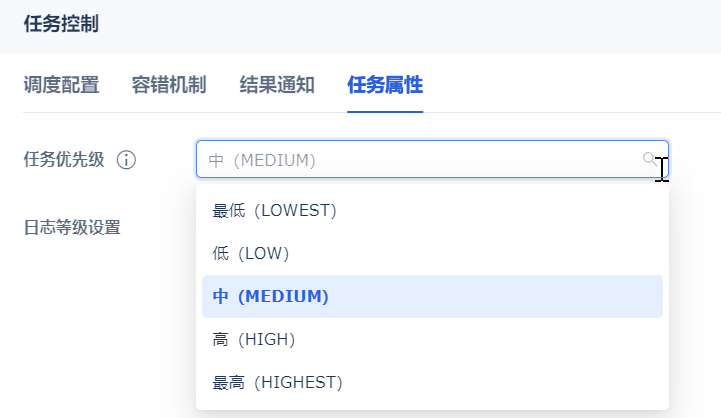Click the 任务控制 panel heading
721x418 pixels.
point(61,23)
